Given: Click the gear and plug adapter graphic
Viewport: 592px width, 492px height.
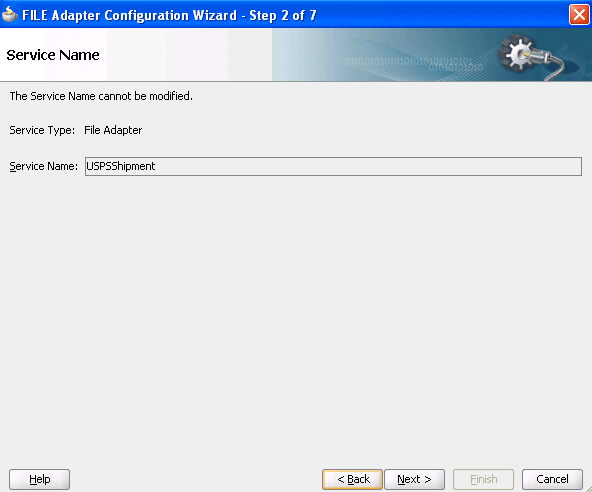Looking at the screenshot, I should pyautogui.click(x=532, y=56).
